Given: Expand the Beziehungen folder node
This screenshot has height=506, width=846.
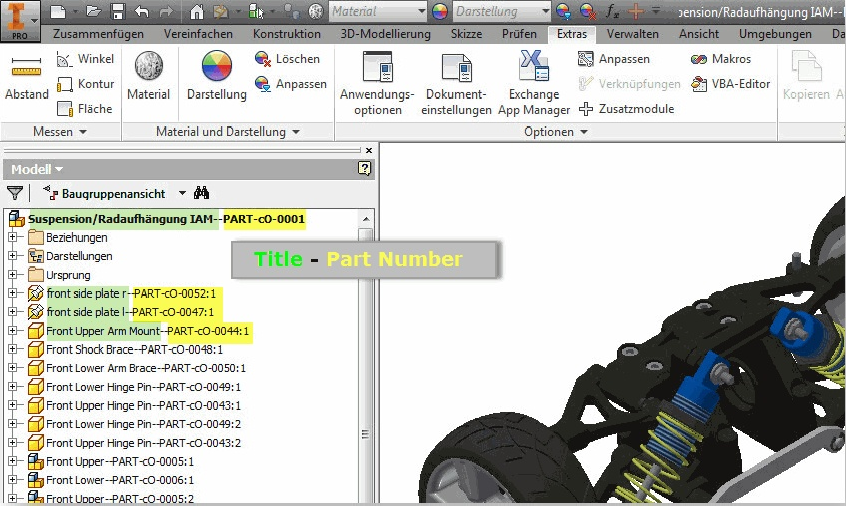Looking at the screenshot, I should point(13,238).
